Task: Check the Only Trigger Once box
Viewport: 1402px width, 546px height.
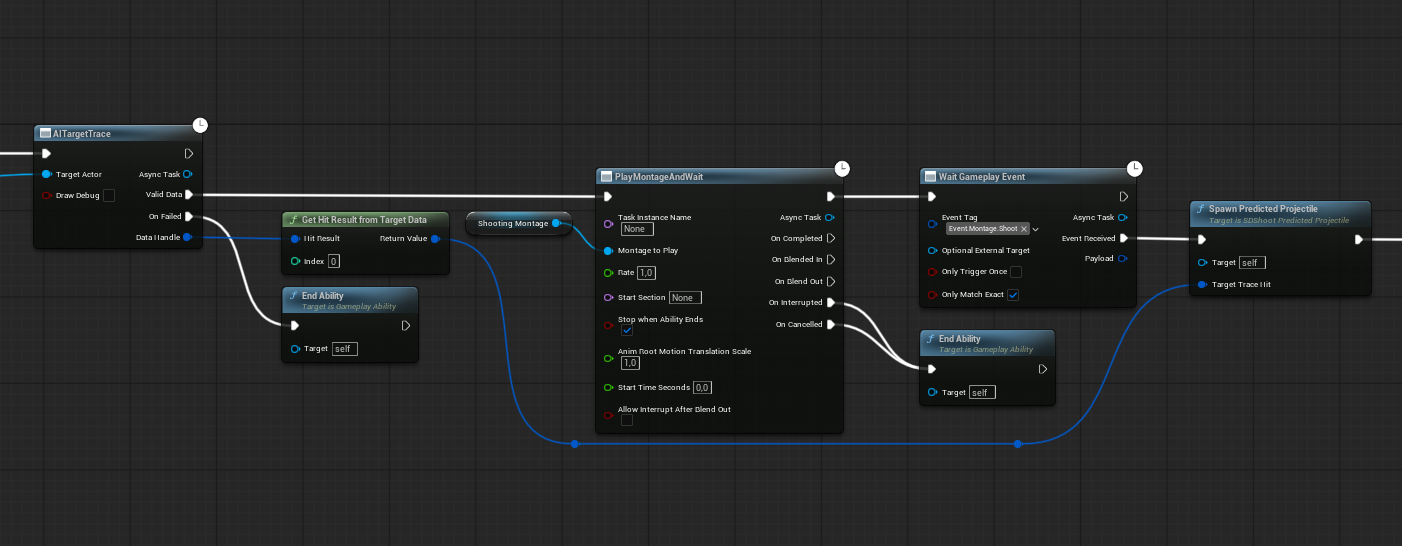Action: 1016,272
